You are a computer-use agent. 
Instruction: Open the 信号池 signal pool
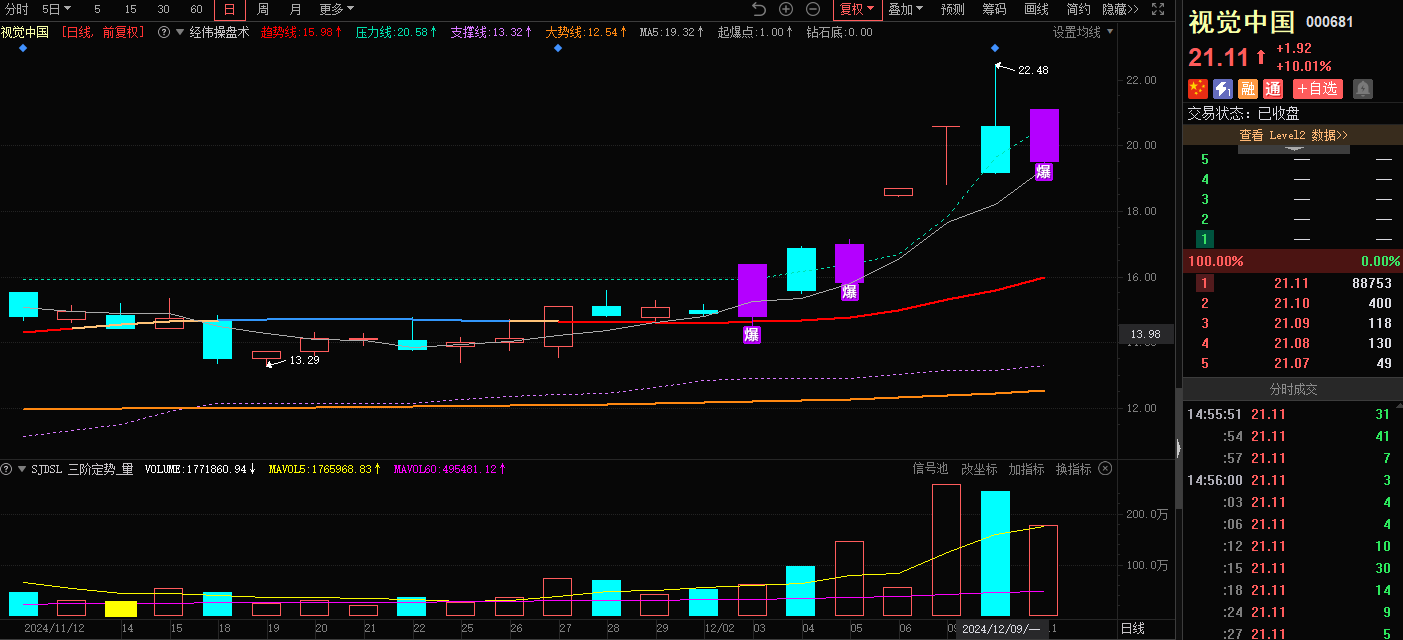pos(930,468)
